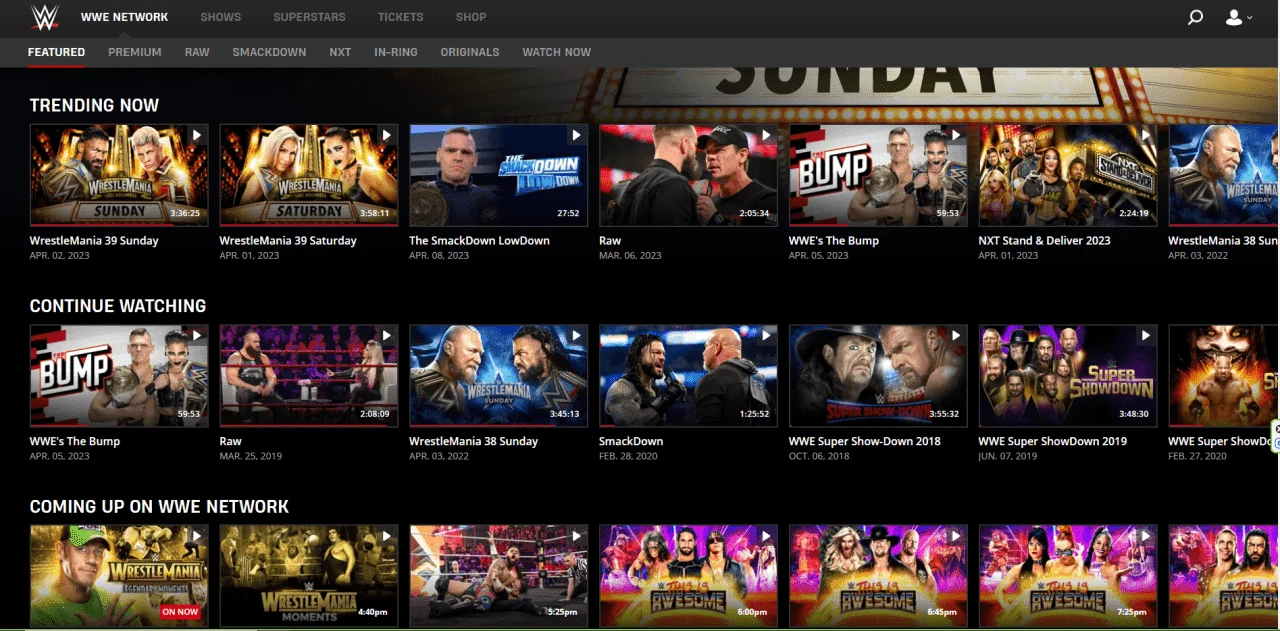Click play icon on the 6:00pm This Is Awesome
The image size is (1280, 631).
pyautogui.click(x=766, y=537)
